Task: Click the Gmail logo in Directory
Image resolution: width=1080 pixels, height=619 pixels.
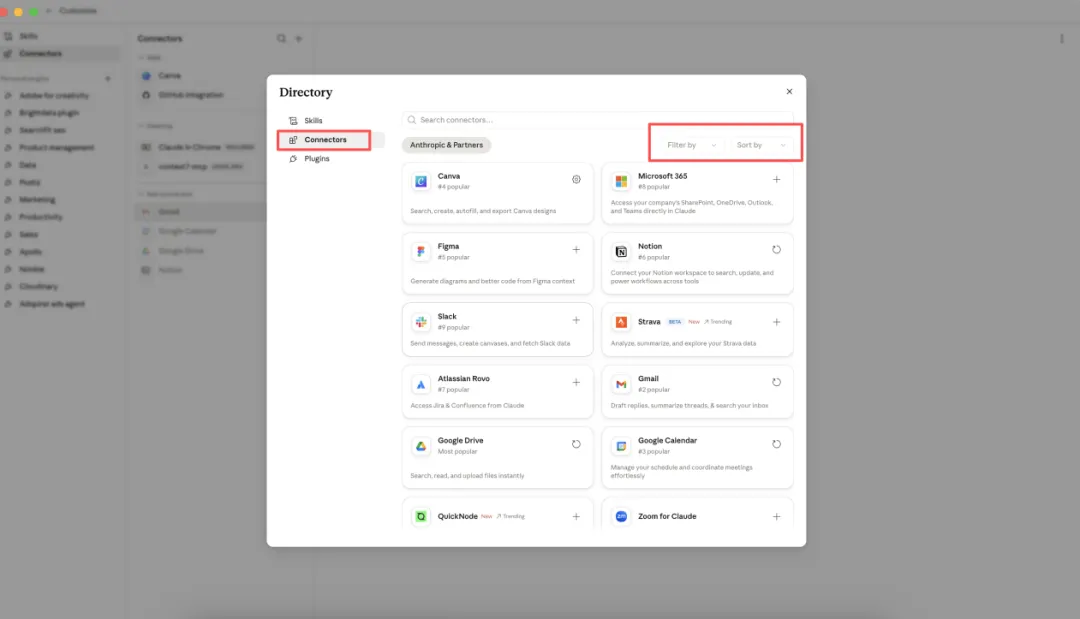Action: pos(621,384)
